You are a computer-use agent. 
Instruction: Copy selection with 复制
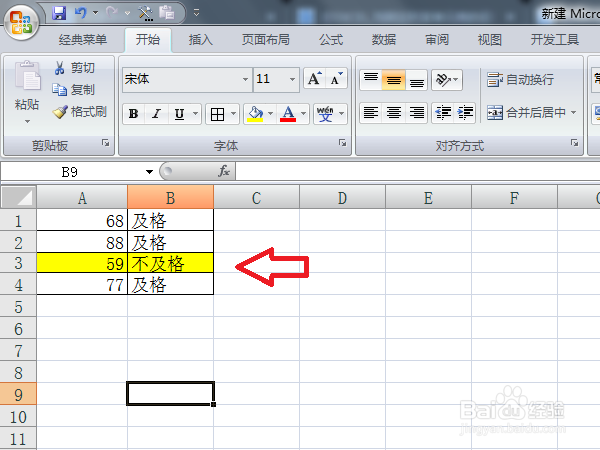(x=73, y=90)
